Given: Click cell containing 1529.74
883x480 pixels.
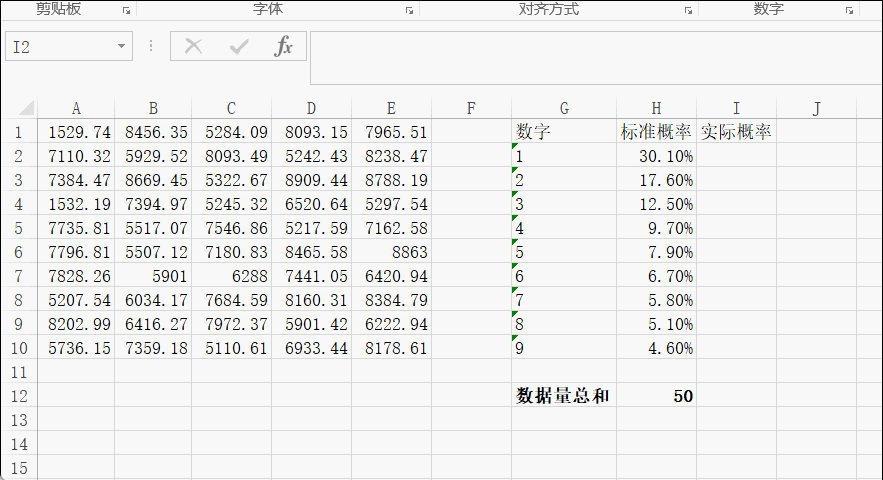Looking at the screenshot, I should 76,132.
